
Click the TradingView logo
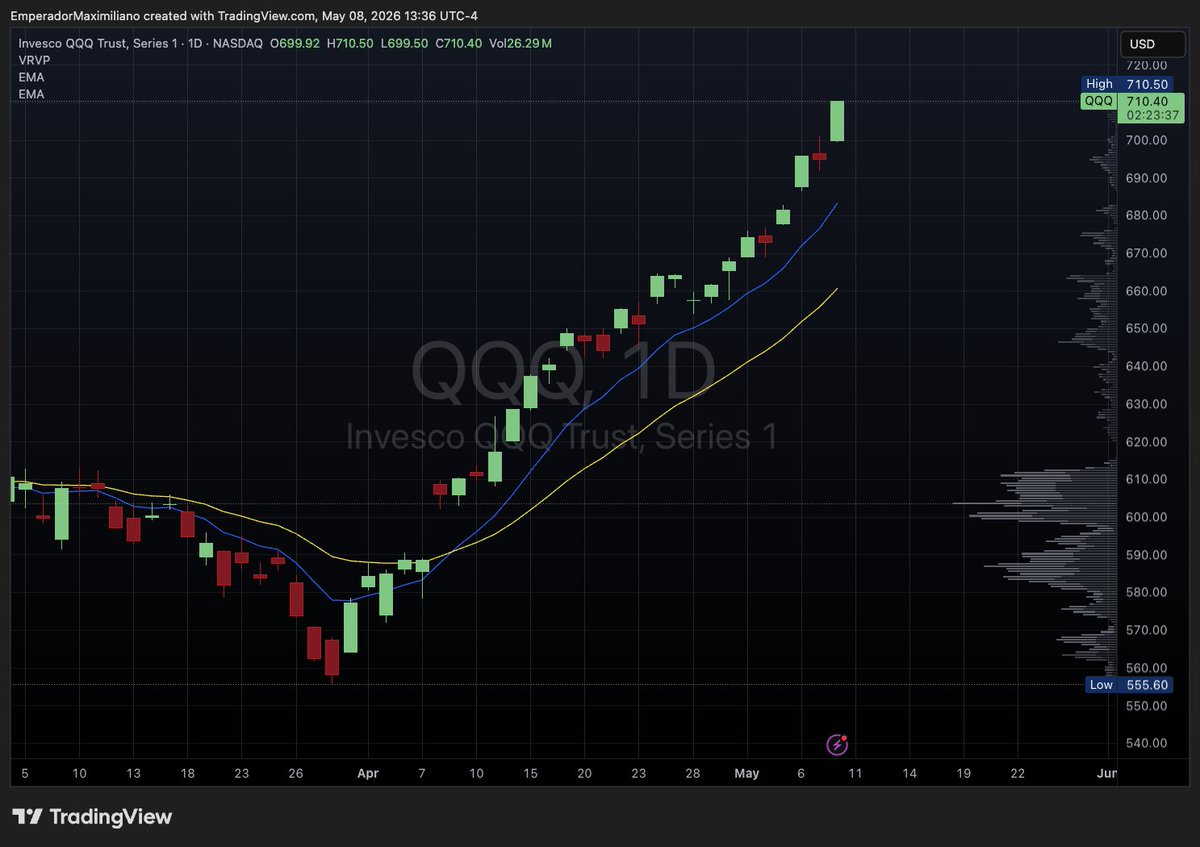[x=92, y=817]
